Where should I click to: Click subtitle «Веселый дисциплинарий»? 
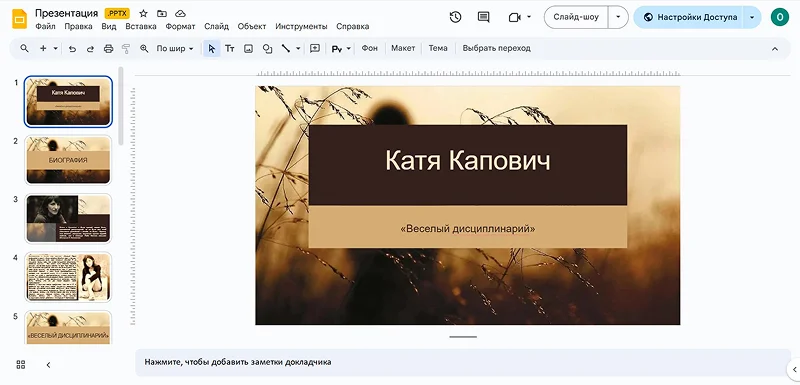tap(468, 228)
